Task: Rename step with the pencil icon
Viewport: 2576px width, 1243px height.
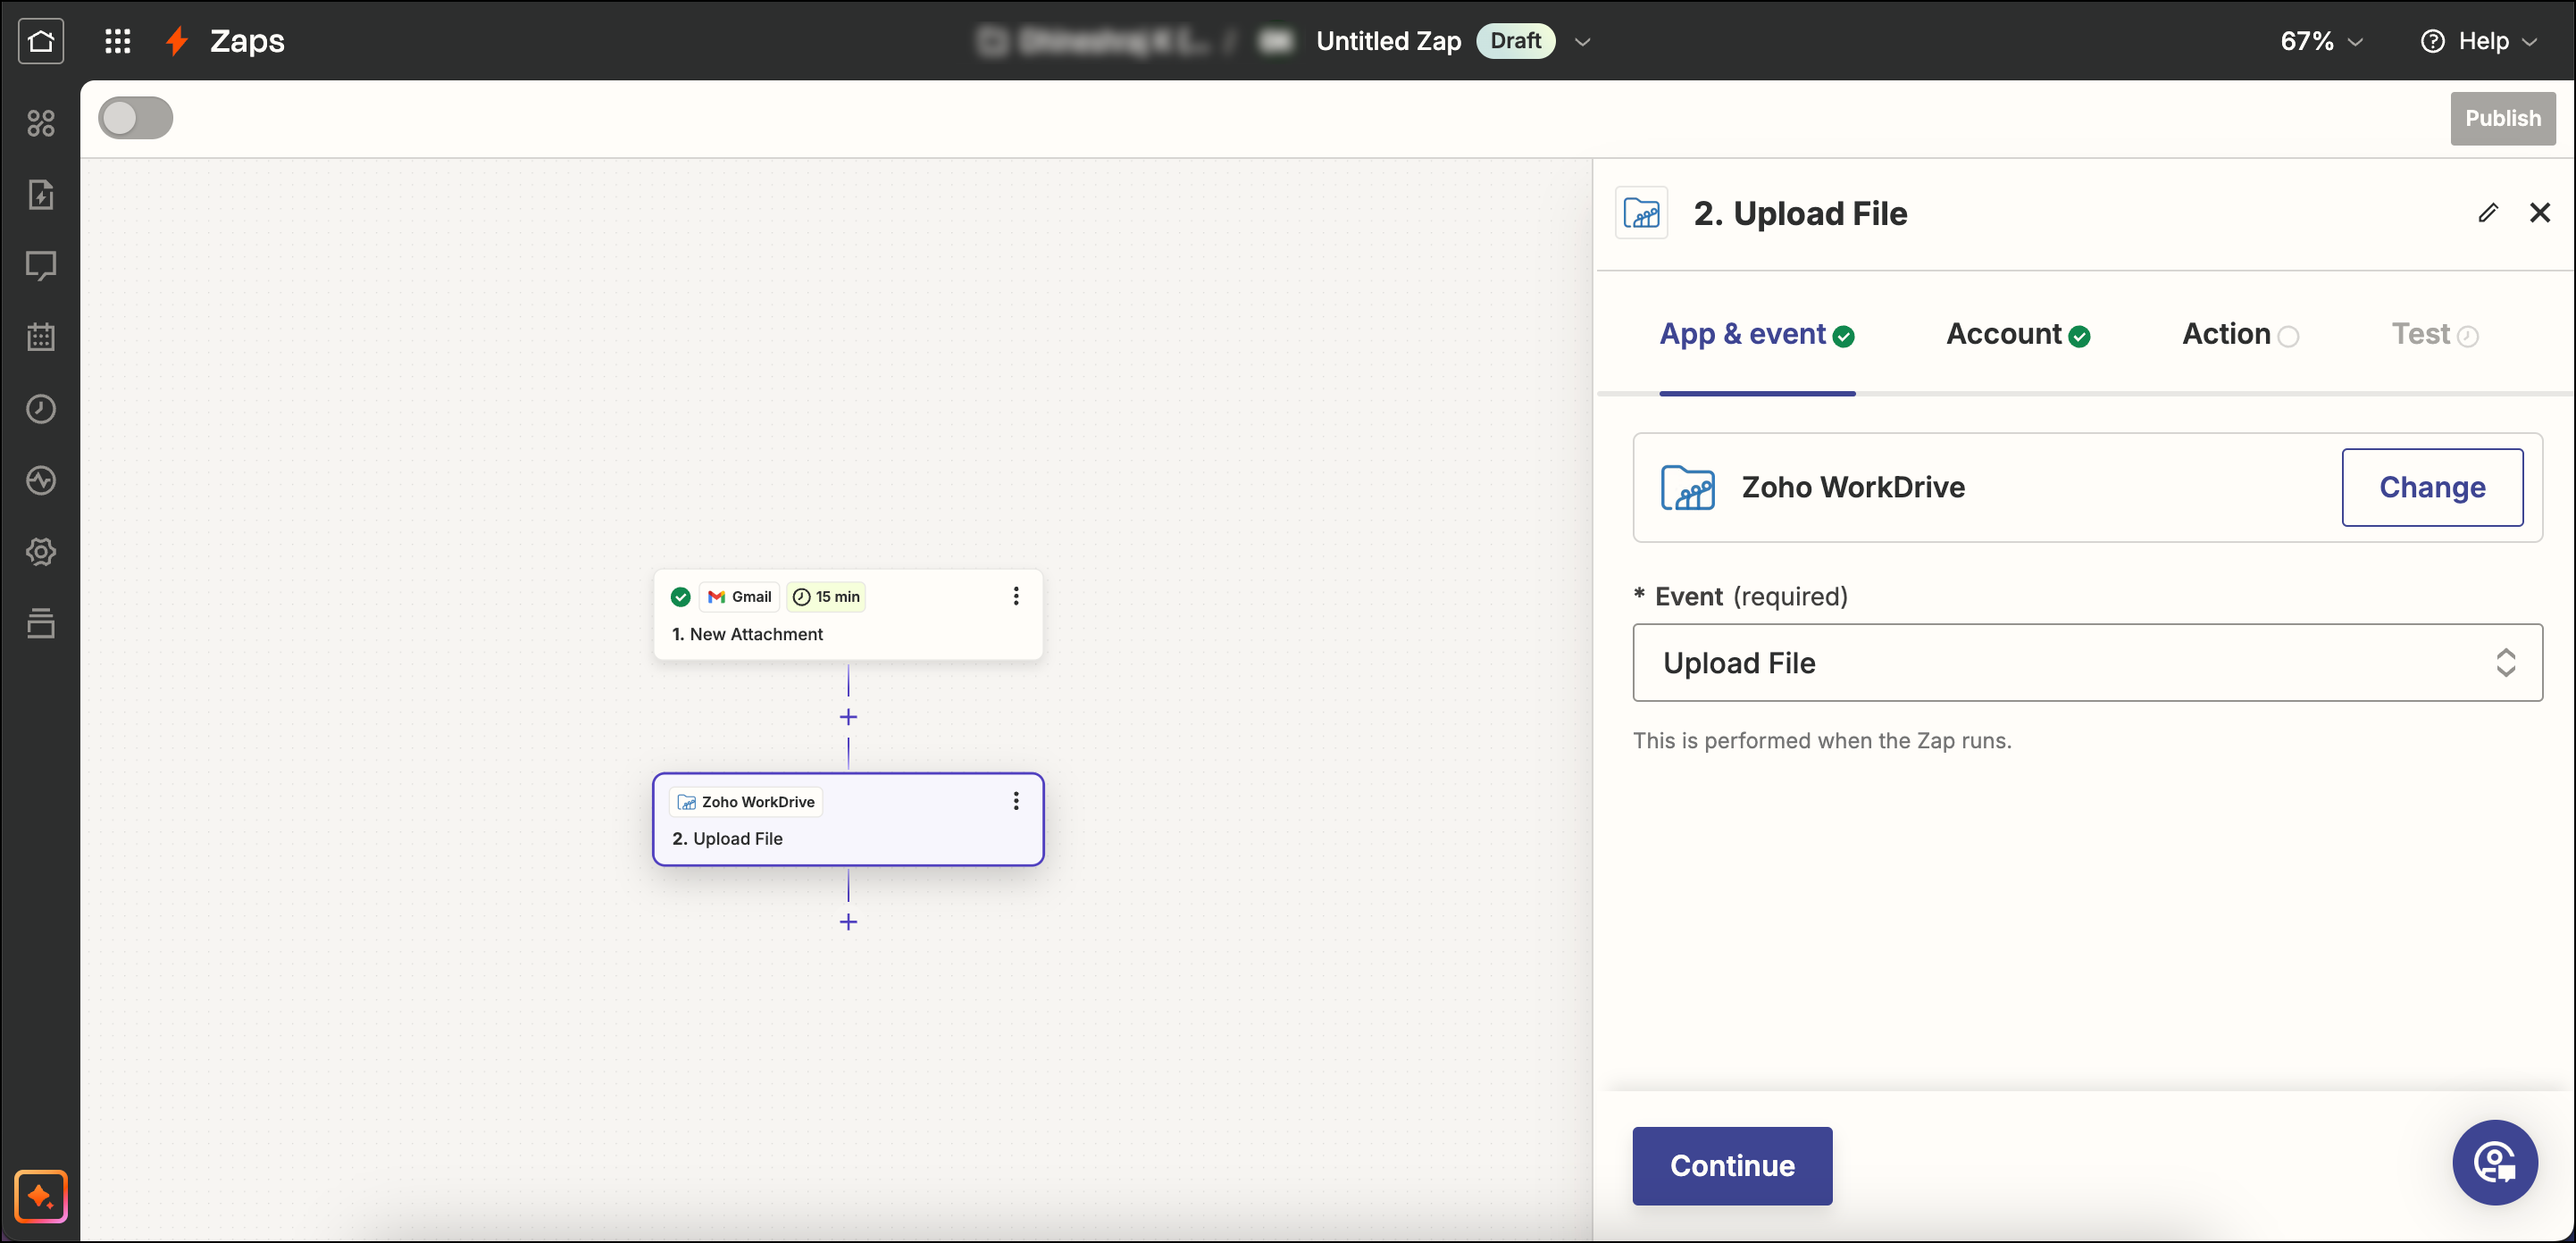Action: click(x=2488, y=213)
